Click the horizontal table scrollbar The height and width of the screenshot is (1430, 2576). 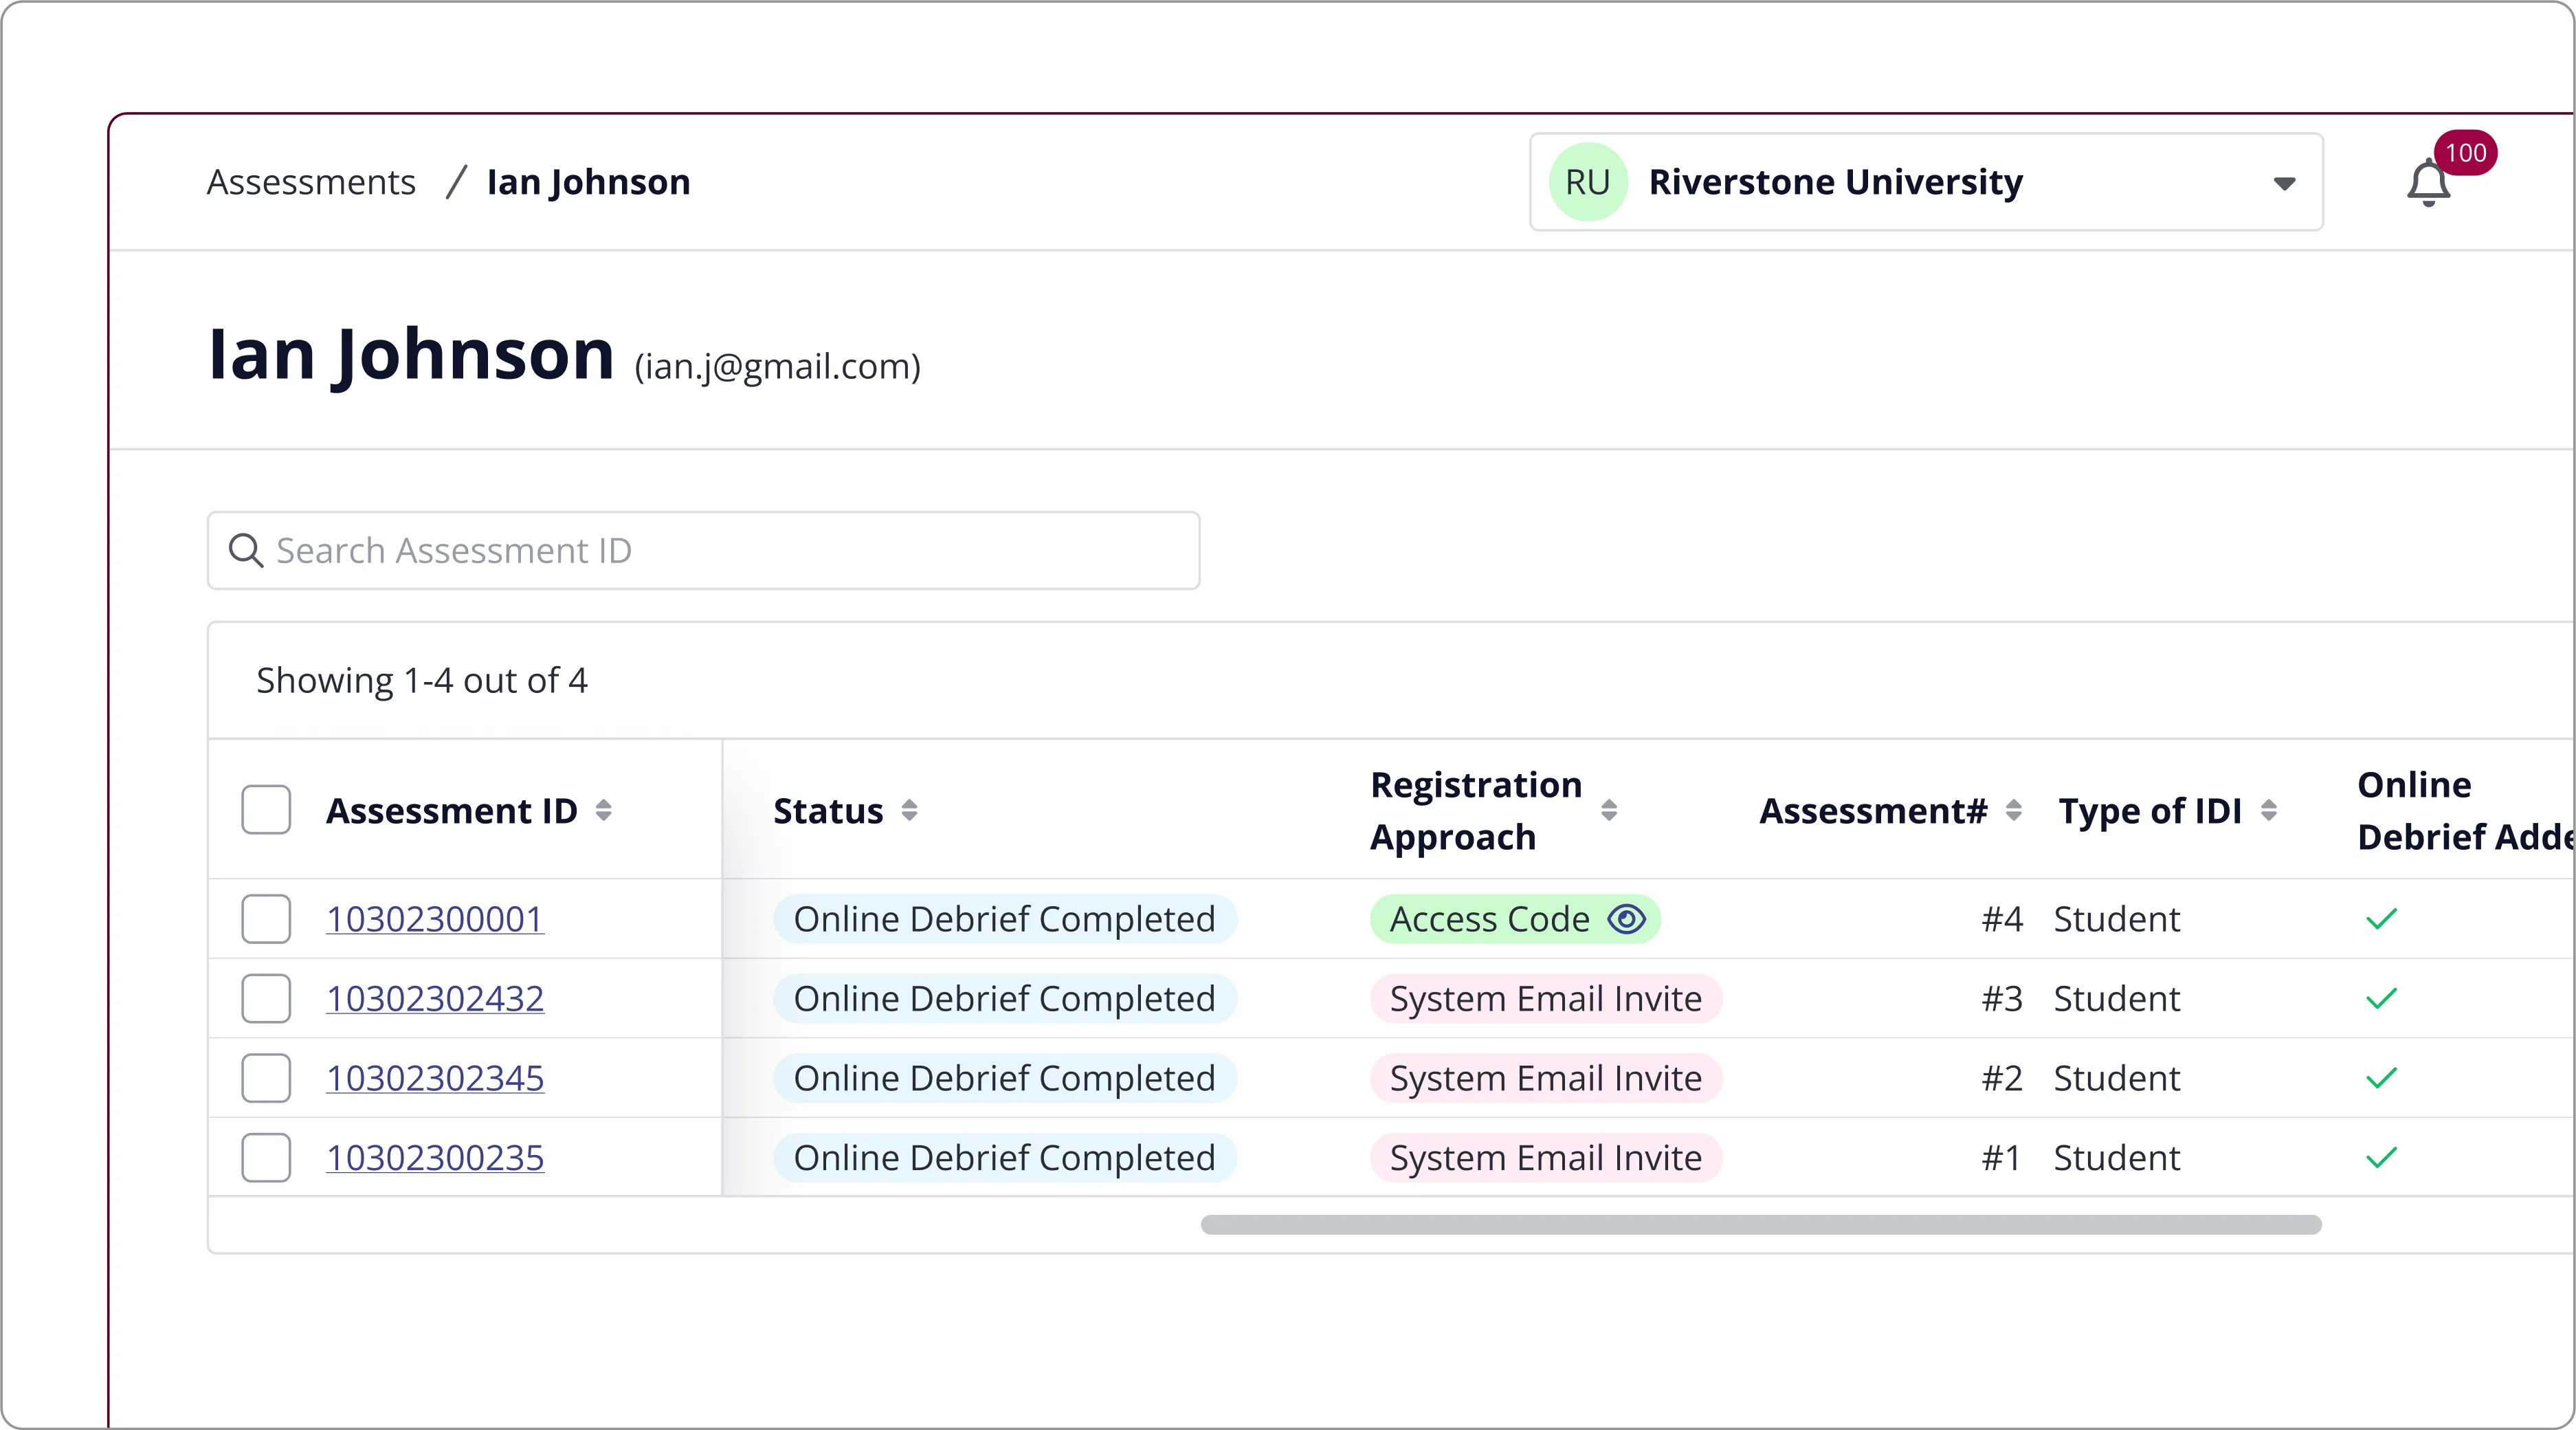[x=1761, y=1225]
